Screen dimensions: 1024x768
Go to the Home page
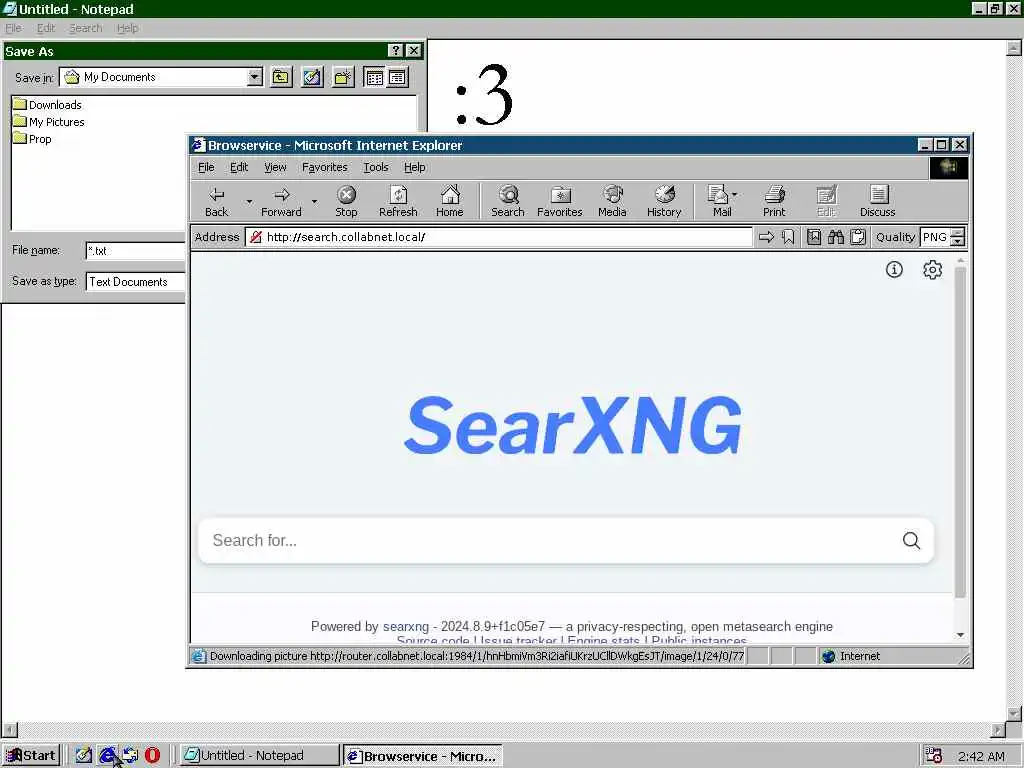(450, 201)
